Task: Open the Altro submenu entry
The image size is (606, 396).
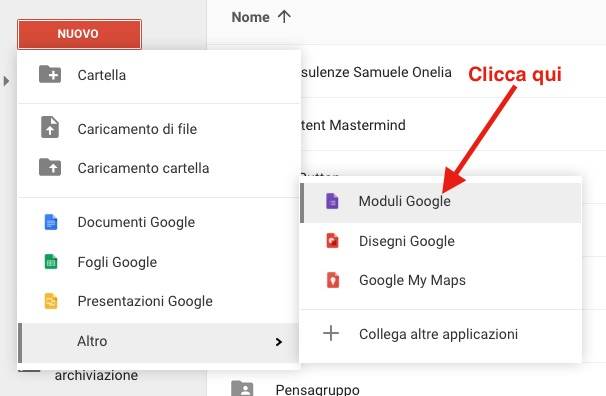Action: tap(158, 342)
